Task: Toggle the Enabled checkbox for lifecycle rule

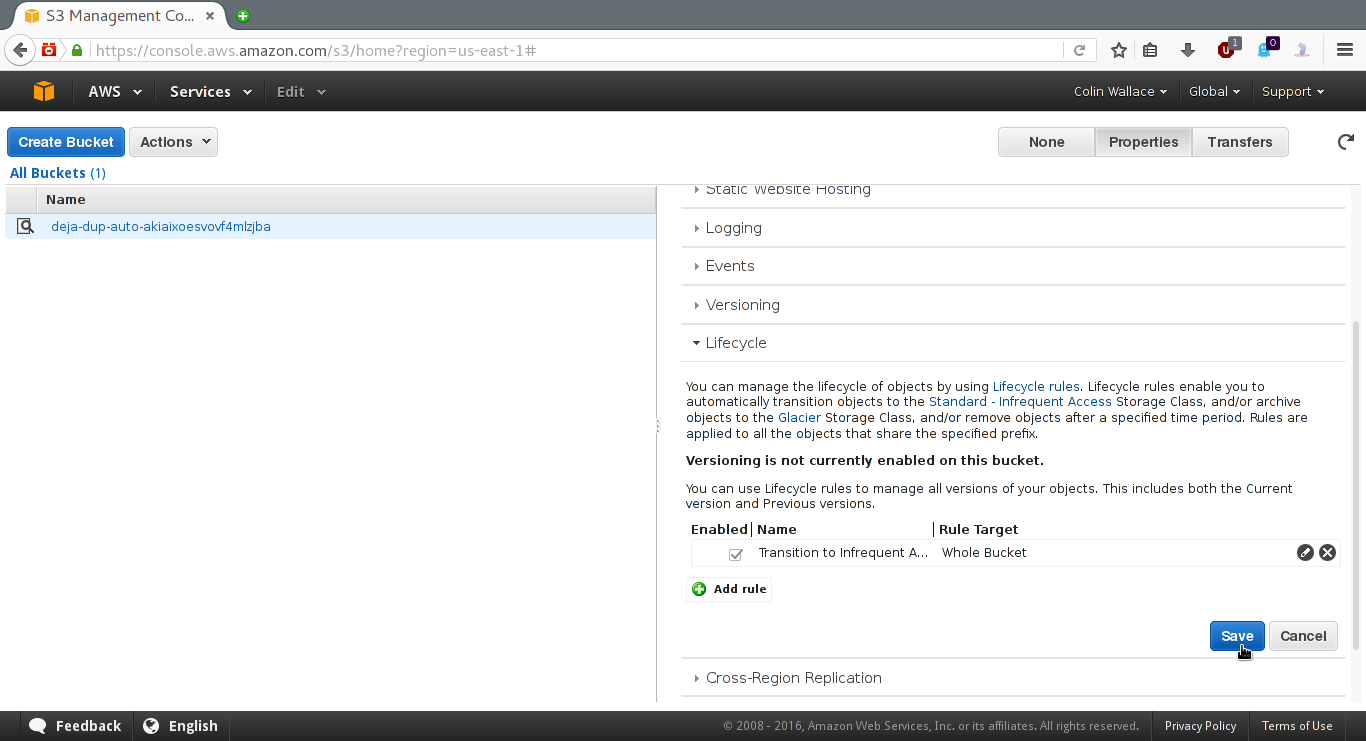Action: [736, 553]
